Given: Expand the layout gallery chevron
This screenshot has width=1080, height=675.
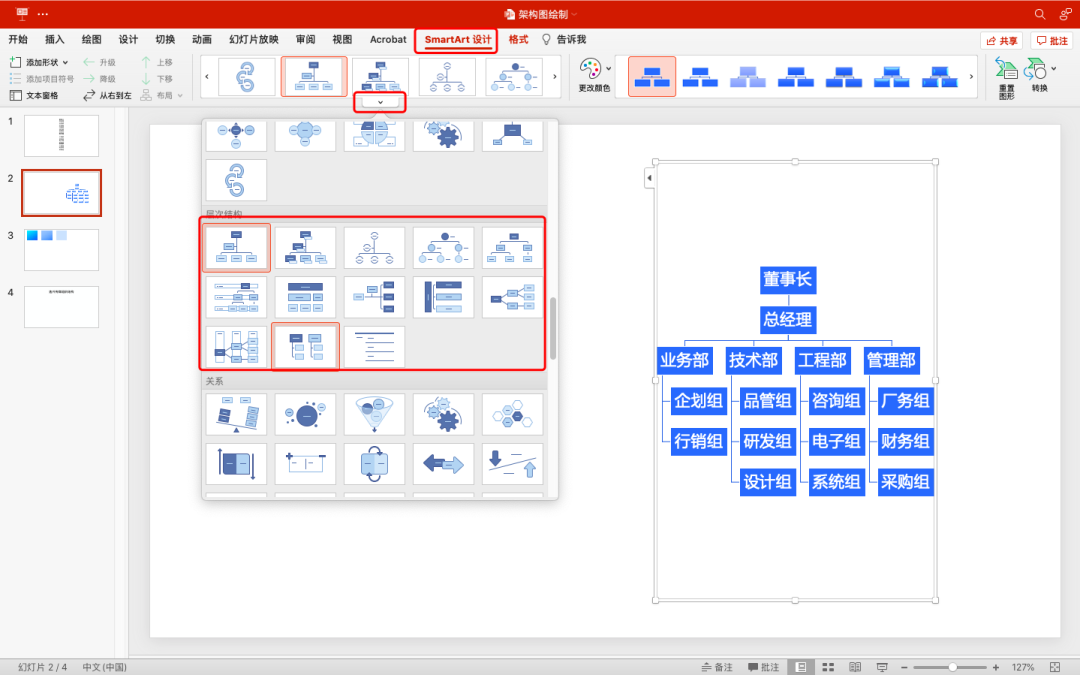Looking at the screenshot, I should [380, 102].
